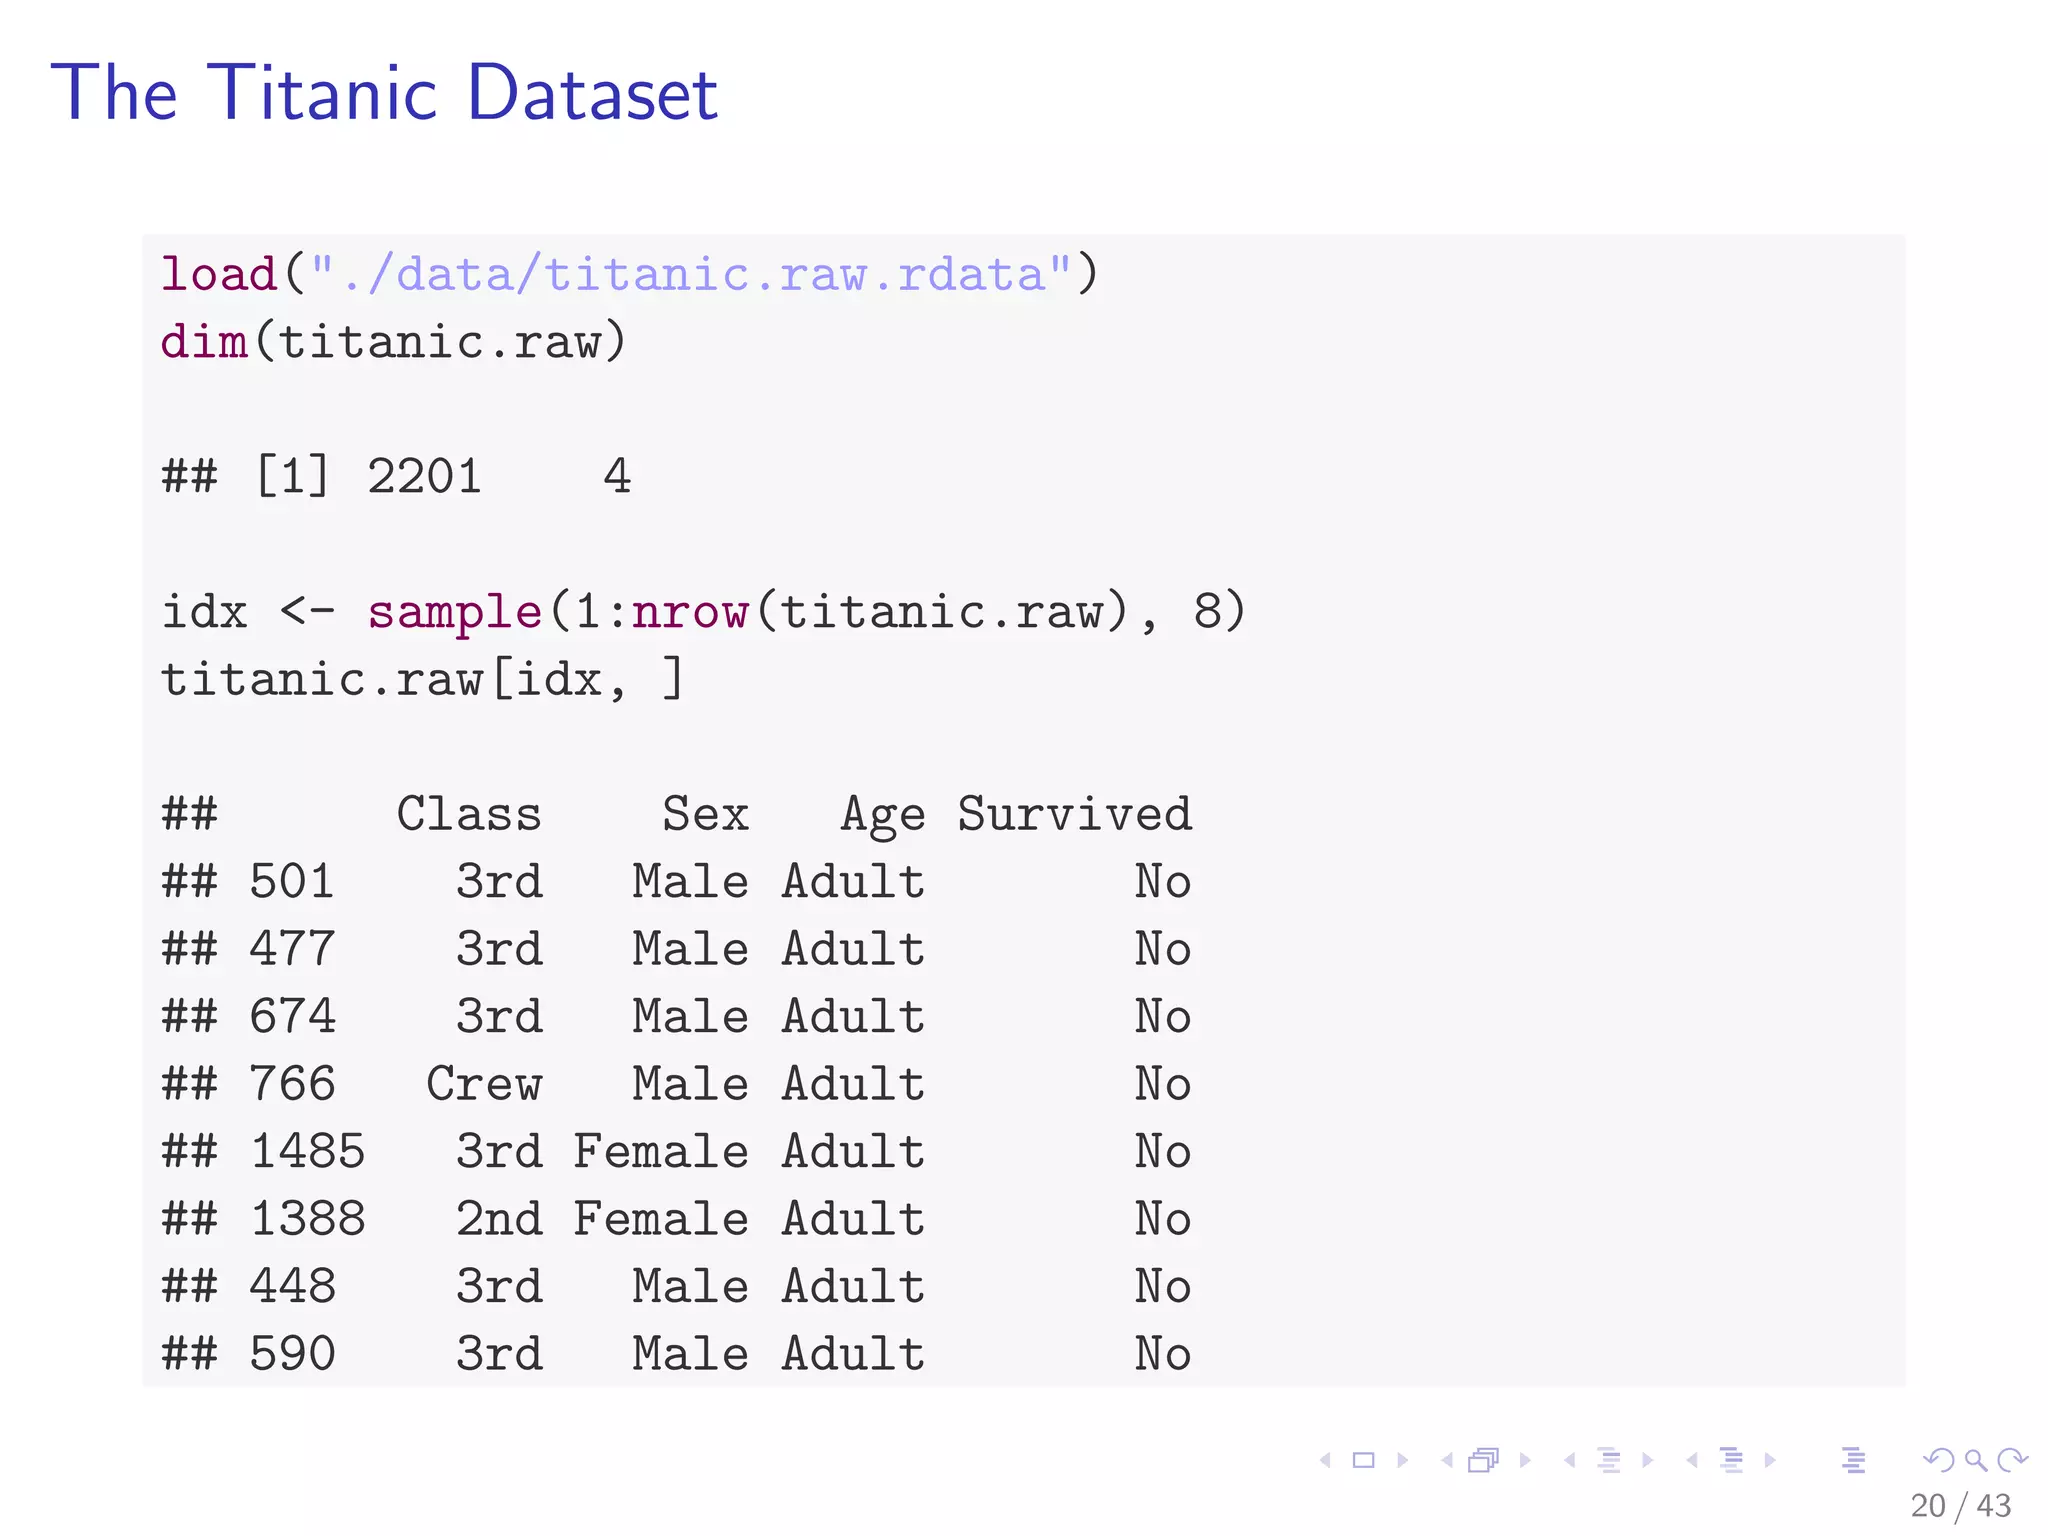Go to next slide arrow
This screenshot has width=2048, height=1536.
coord(1403,1460)
